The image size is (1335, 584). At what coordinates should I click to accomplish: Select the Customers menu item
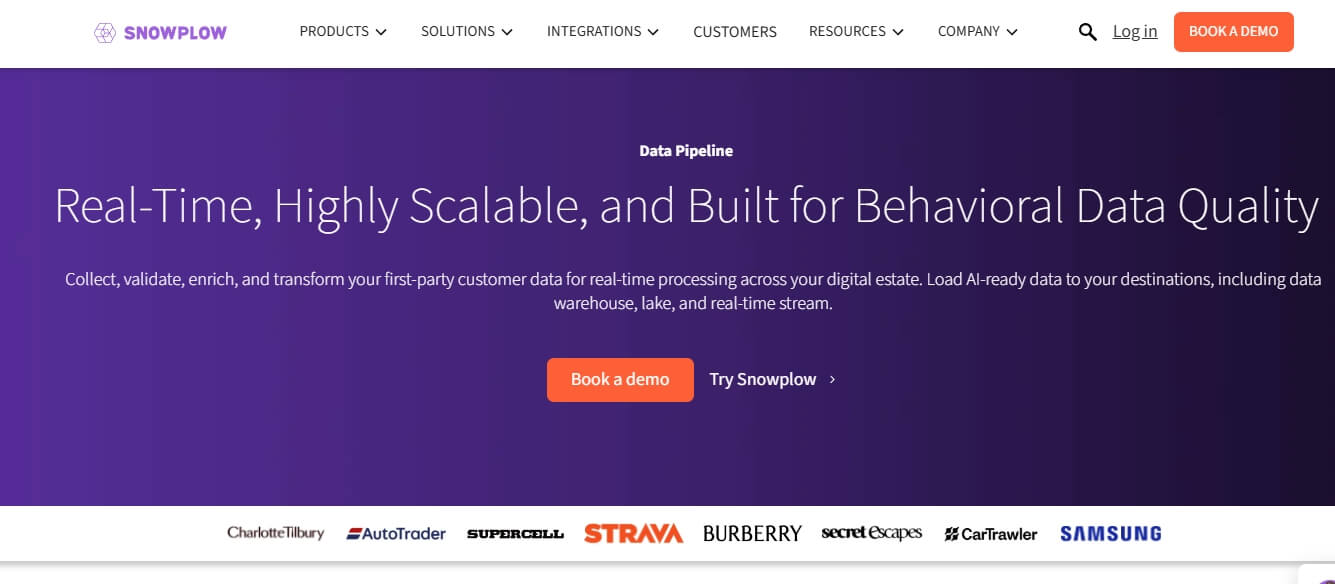(x=734, y=31)
